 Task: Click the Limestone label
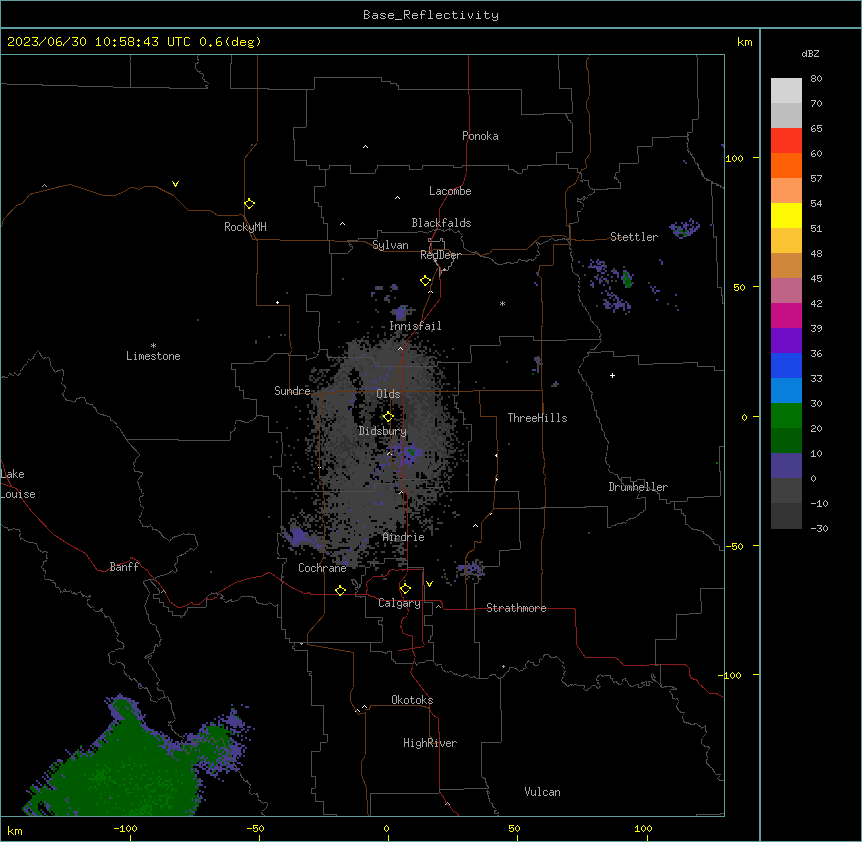(153, 356)
